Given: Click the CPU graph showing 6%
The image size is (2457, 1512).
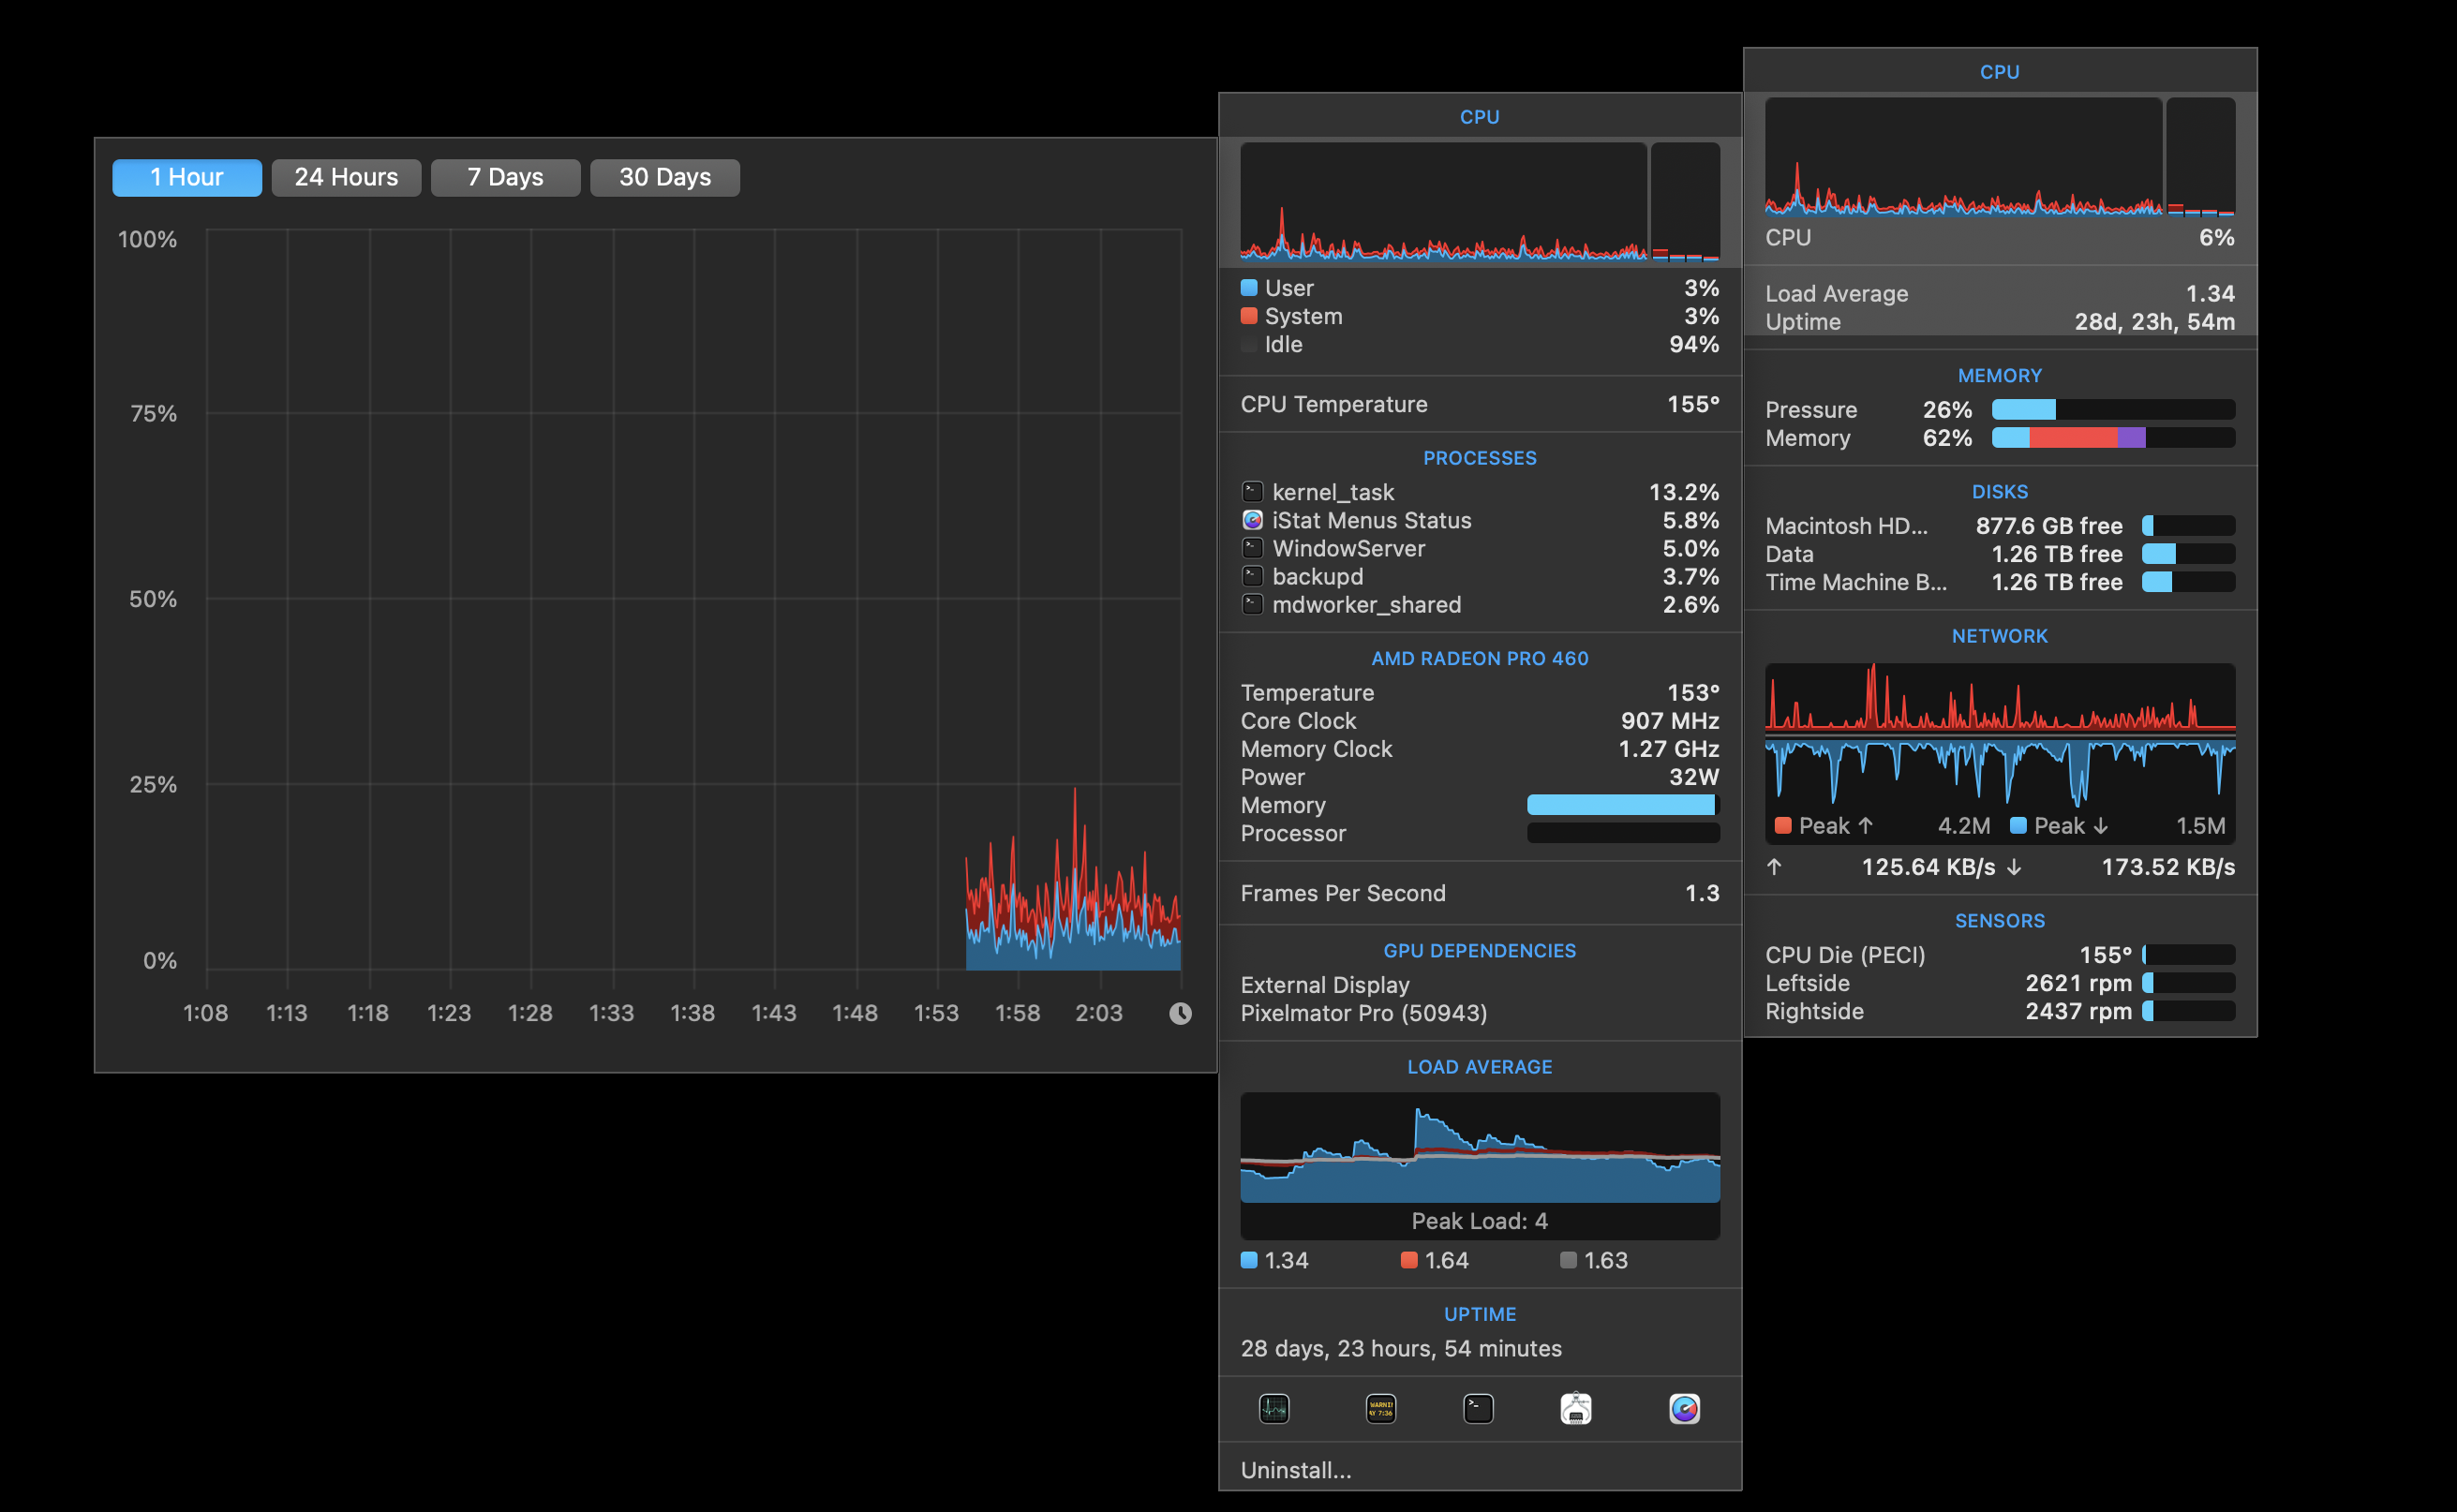Looking at the screenshot, I should click(x=2000, y=157).
